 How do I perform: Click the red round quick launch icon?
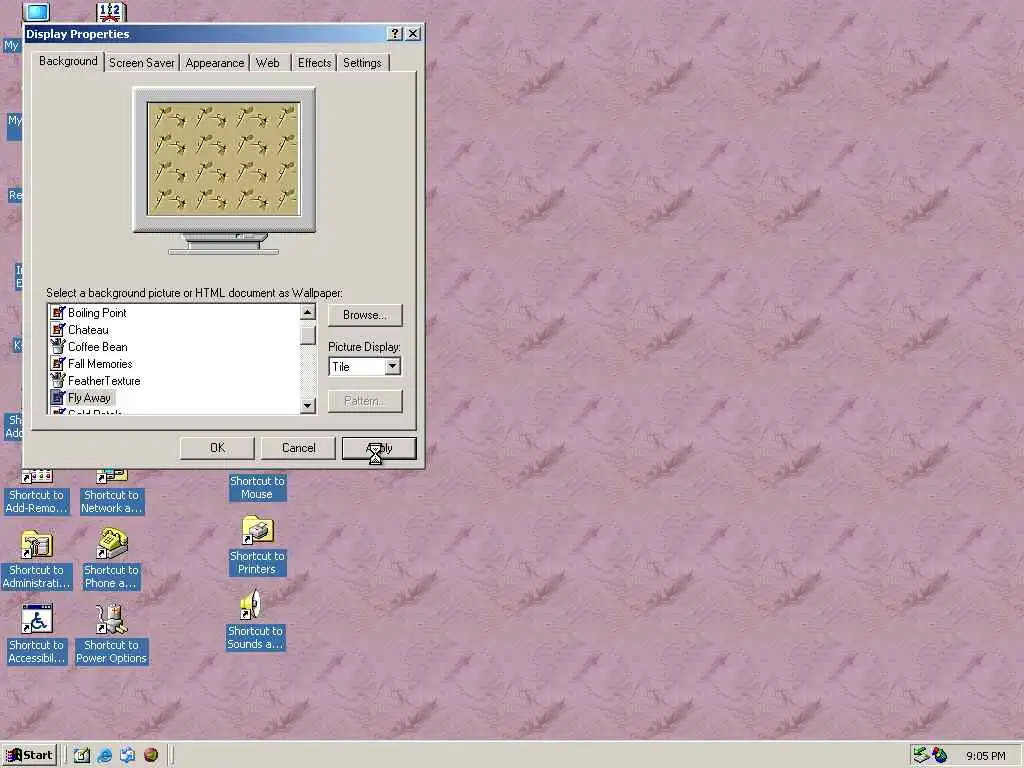click(x=151, y=756)
